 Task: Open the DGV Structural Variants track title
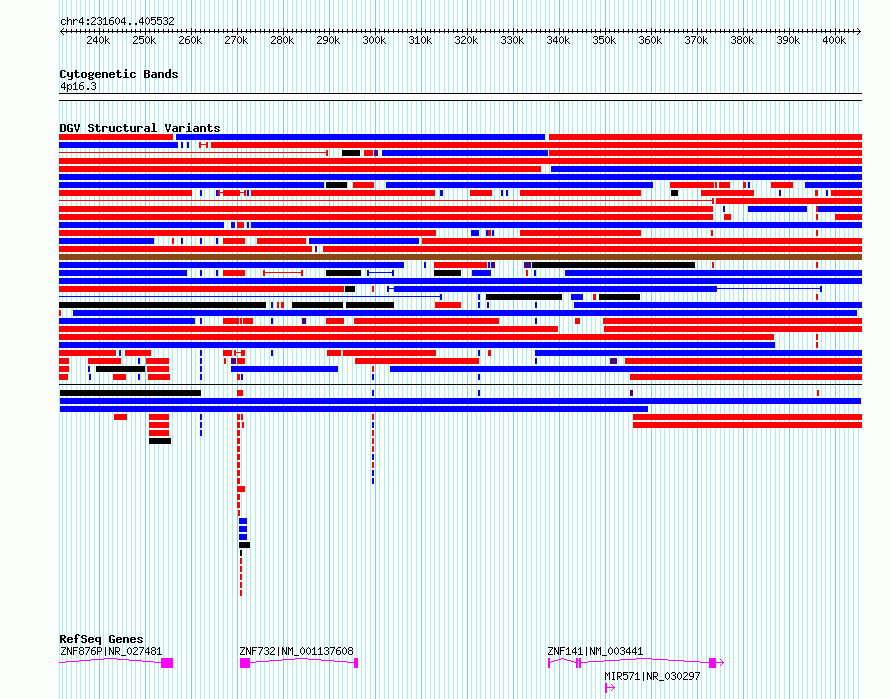click(x=140, y=128)
